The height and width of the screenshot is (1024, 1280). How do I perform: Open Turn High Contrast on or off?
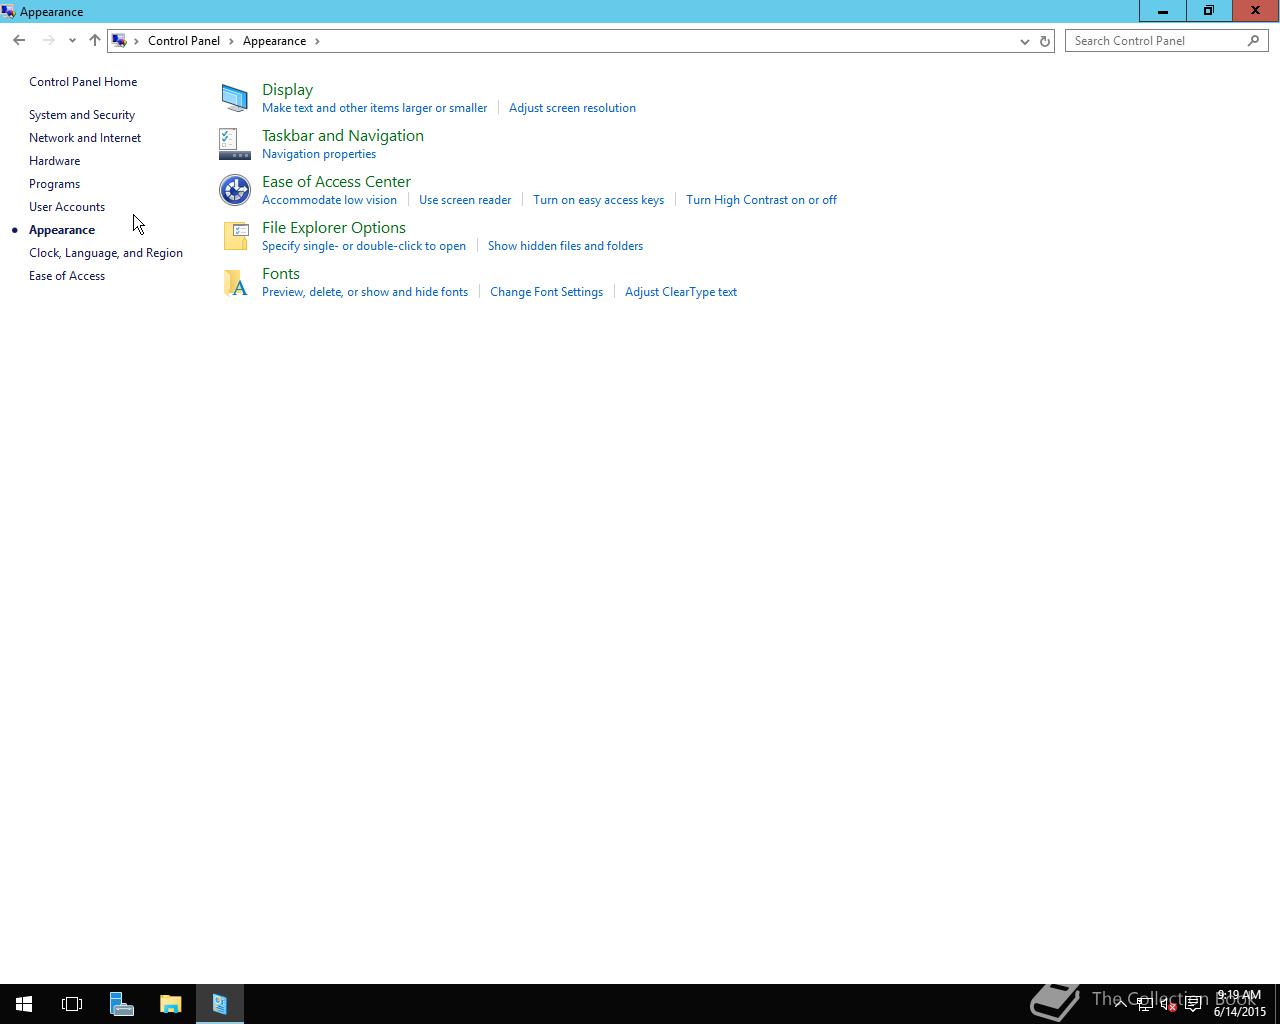tap(761, 200)
